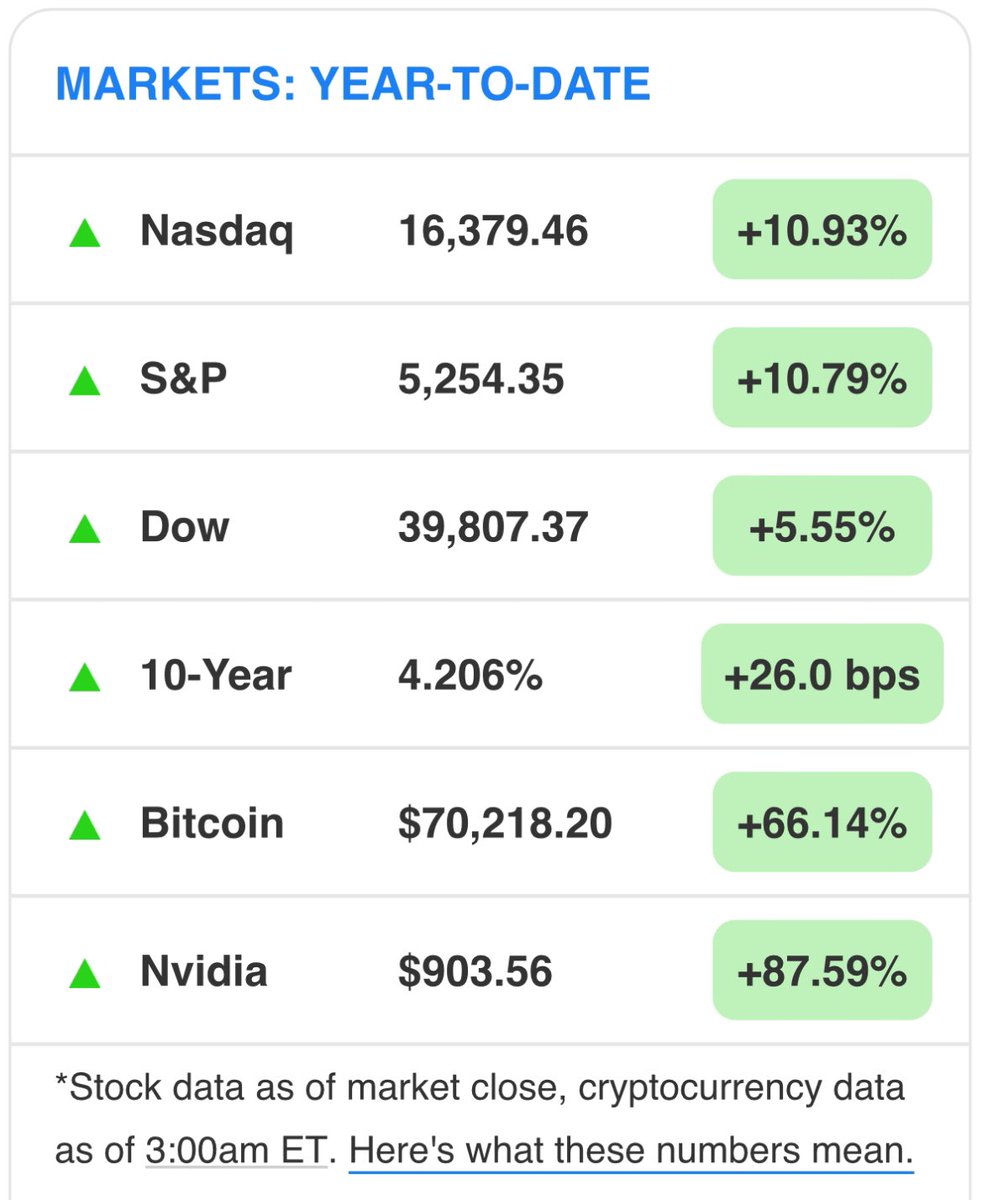Image resolution: width=982 pixels, height=1200 pixels.
Task: Click the green triangle next to 10-Year
Action: [84, 677]
